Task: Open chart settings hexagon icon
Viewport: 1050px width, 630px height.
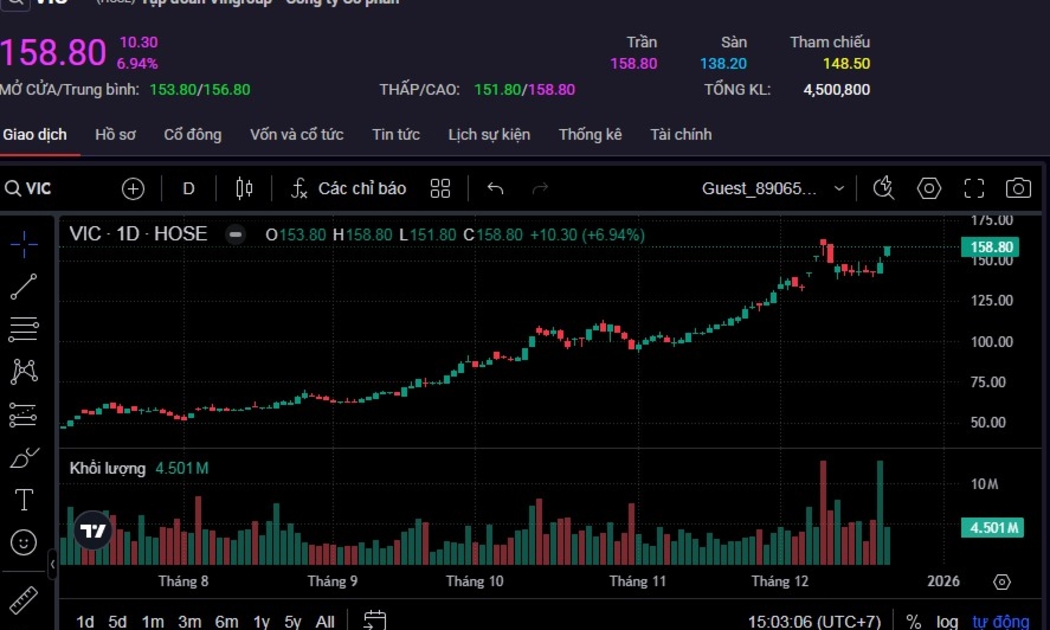Action: (929, 188)
